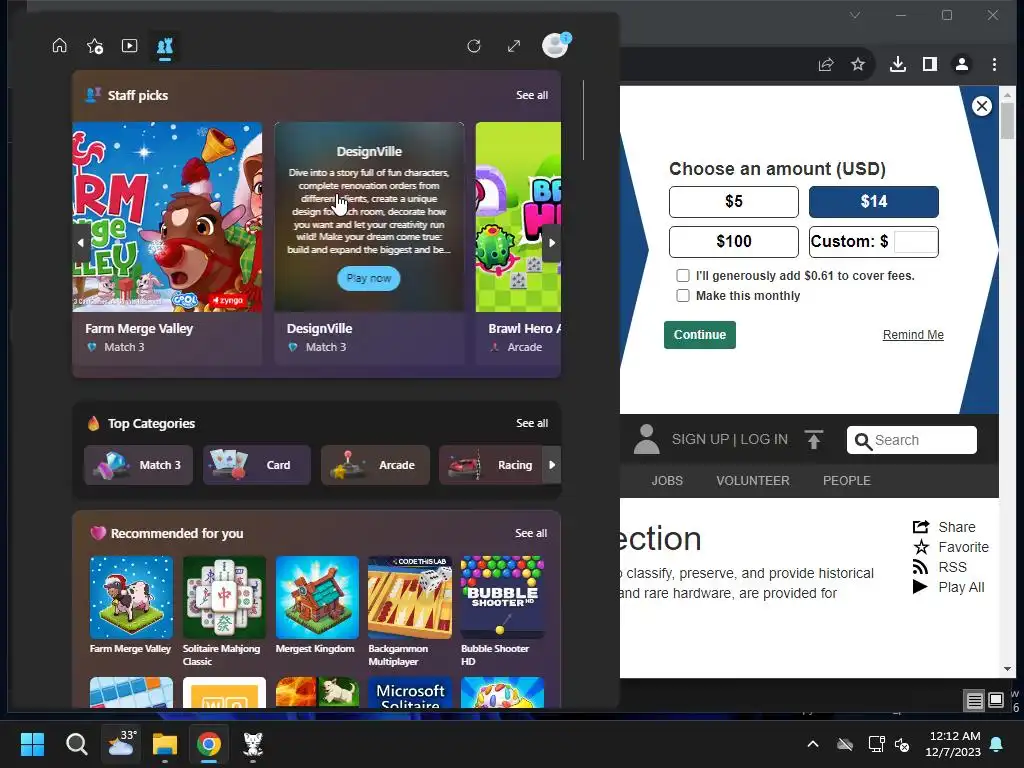Open Backgammon Multiplayer game icon

pos(409,597)
